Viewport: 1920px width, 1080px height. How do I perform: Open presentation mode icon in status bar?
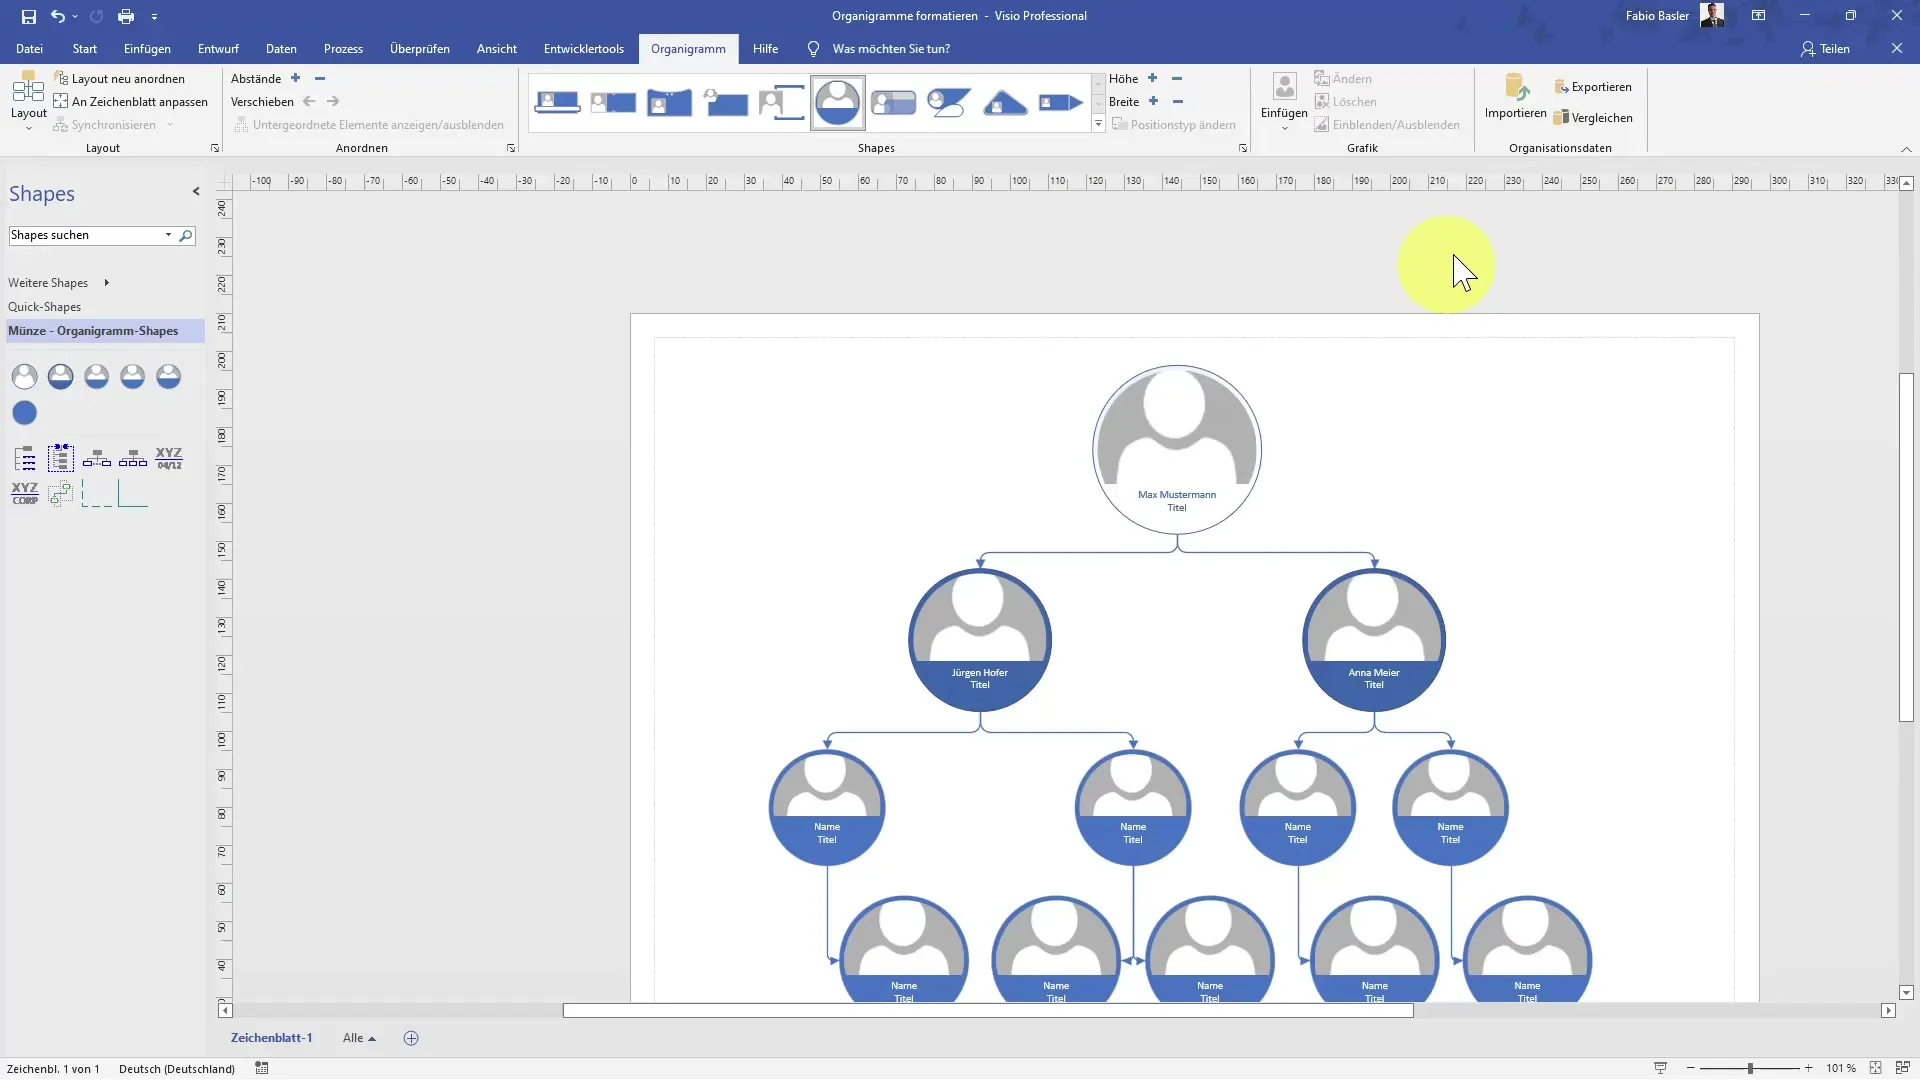(x=1660, y=1068)
